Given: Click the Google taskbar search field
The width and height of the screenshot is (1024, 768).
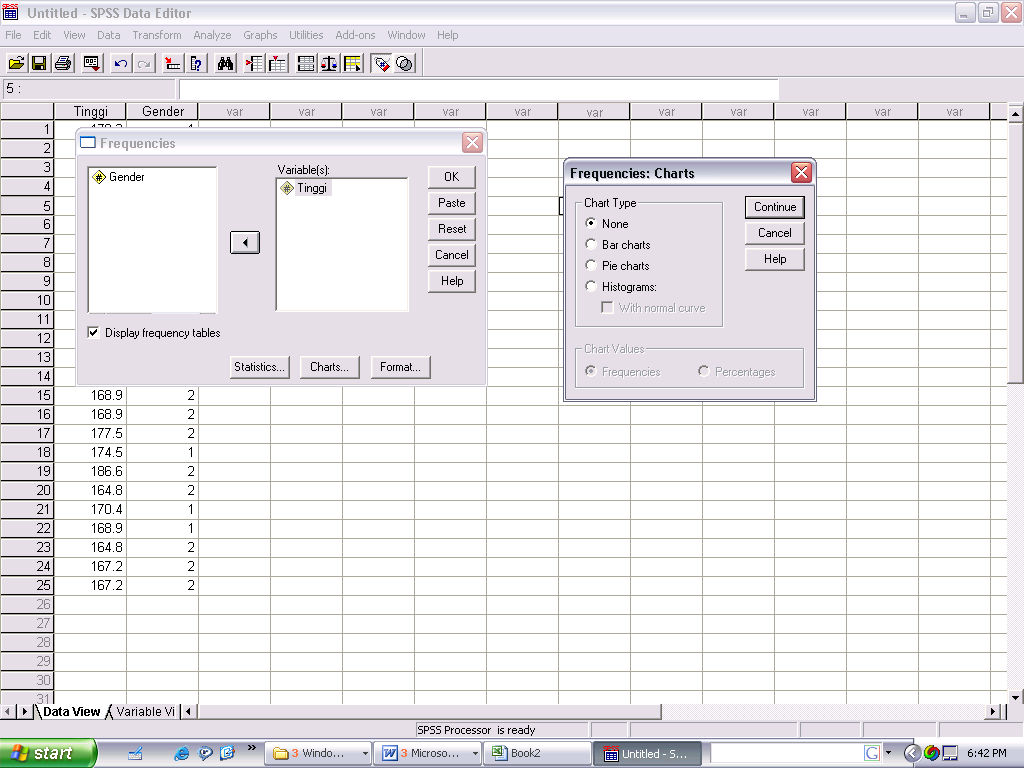Looking at the screenshot, I should (x=786, y=753).
